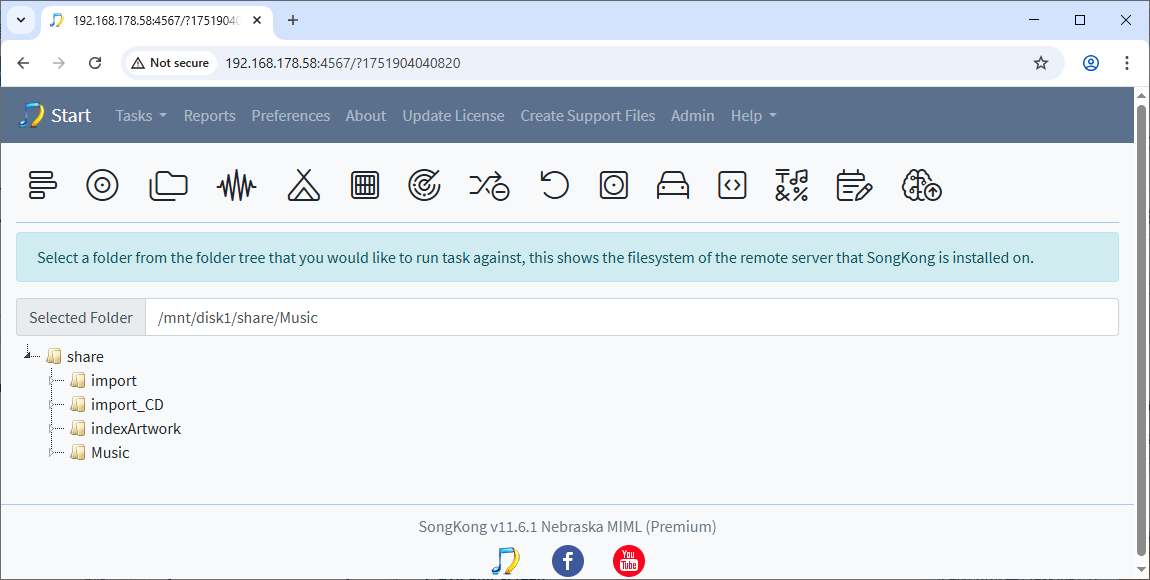Click the browser address bar URL
Screen dimensions: 1150x580
[343, 63]
